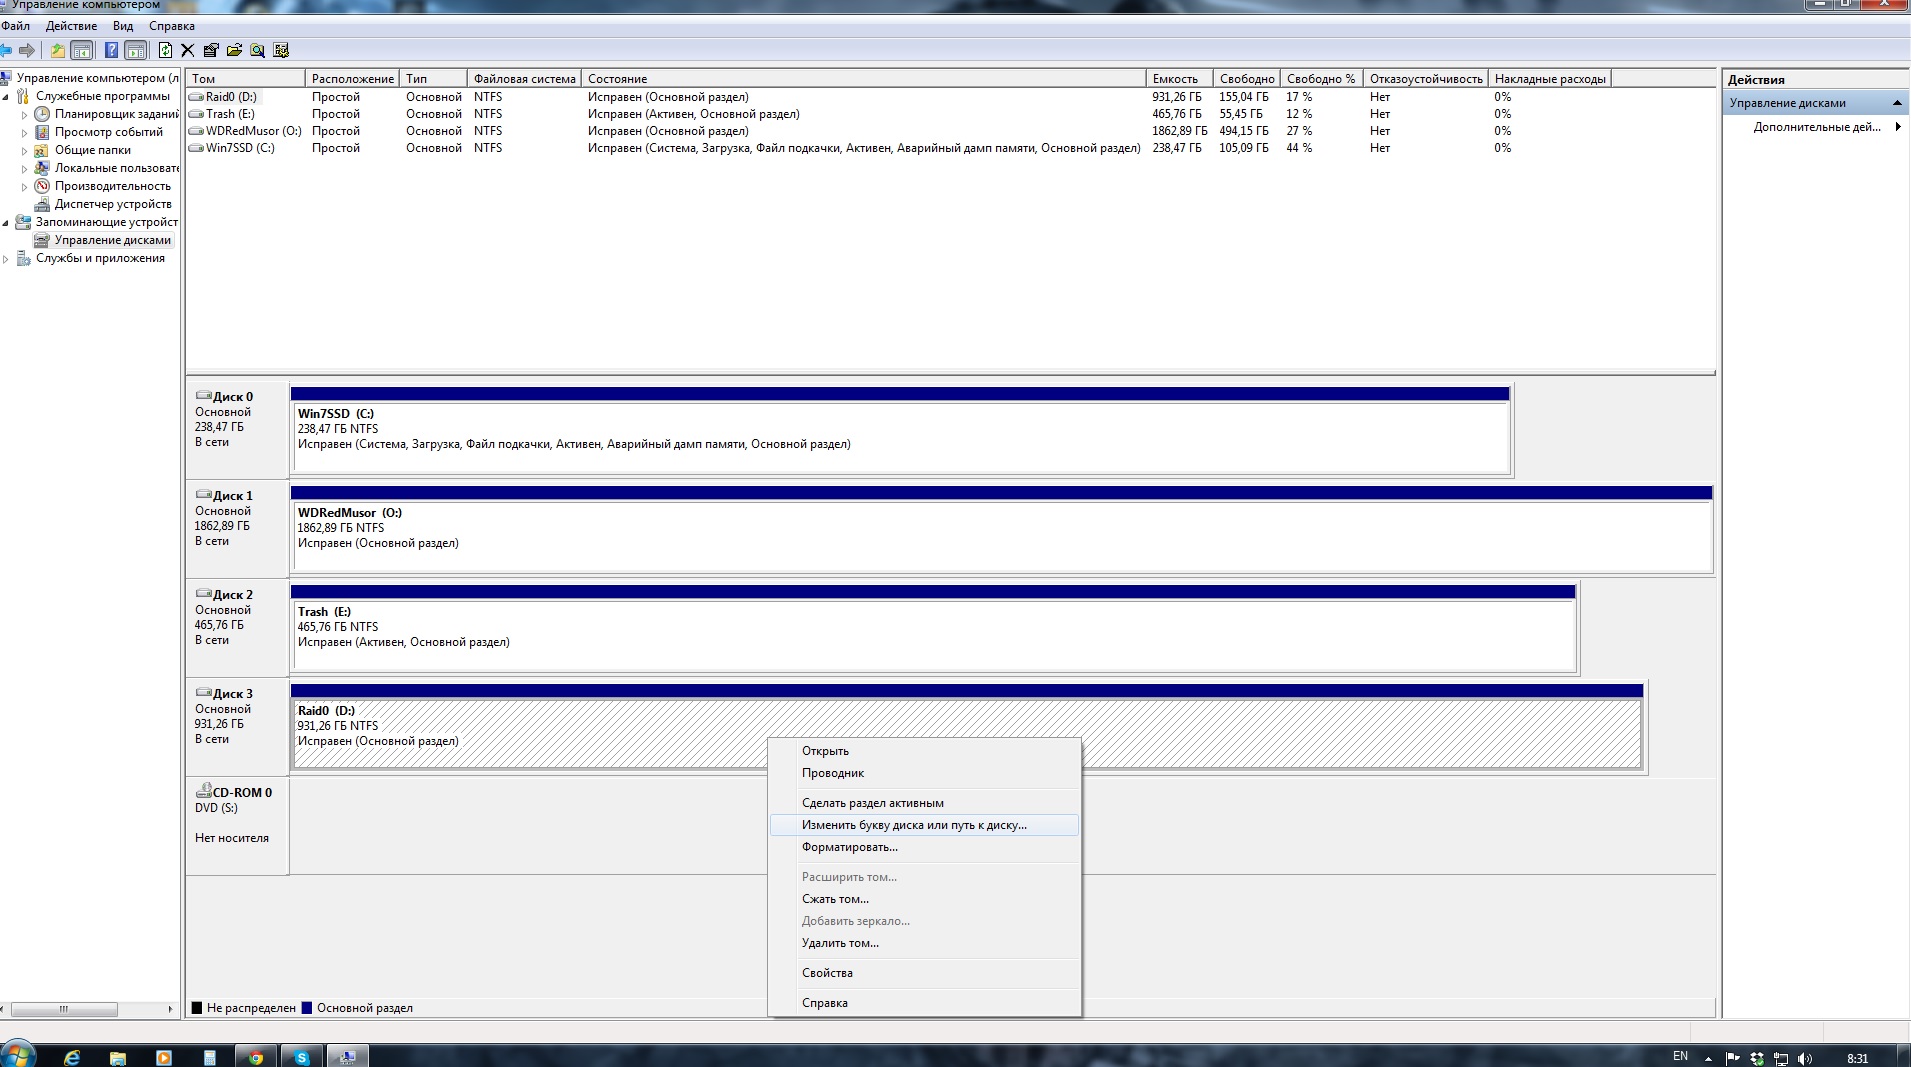
Task: Click the Refresh toolbar icon
Action: pos(165,50)
